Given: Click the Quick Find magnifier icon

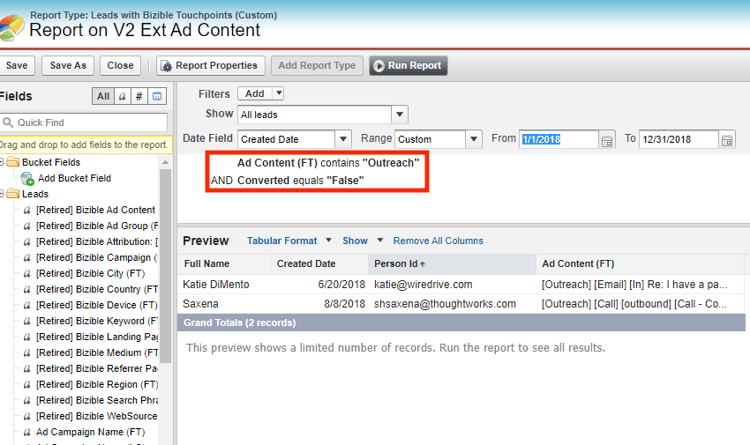Looking at the screenshot, I should click(x=8, y=122).
